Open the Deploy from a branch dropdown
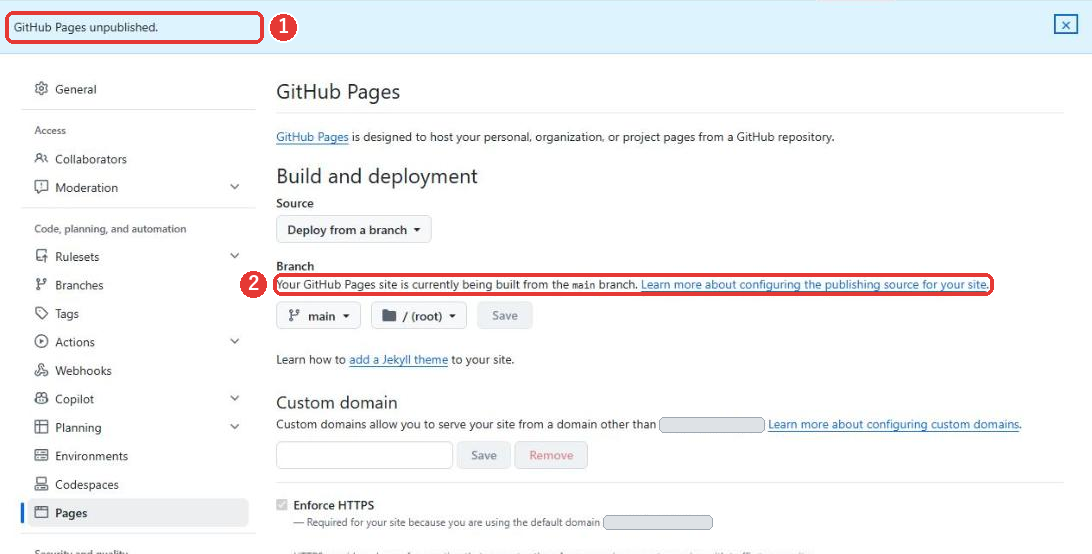Screen dimensions: 1092x554 coord(354,229)
